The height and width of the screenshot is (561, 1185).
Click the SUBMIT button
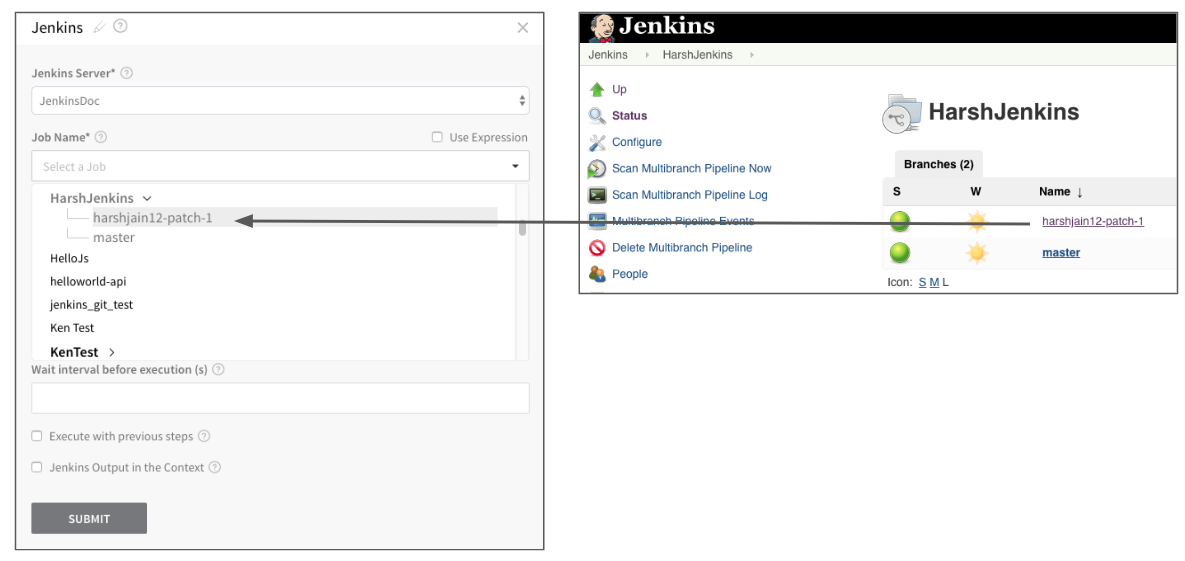tap(89, 519)
